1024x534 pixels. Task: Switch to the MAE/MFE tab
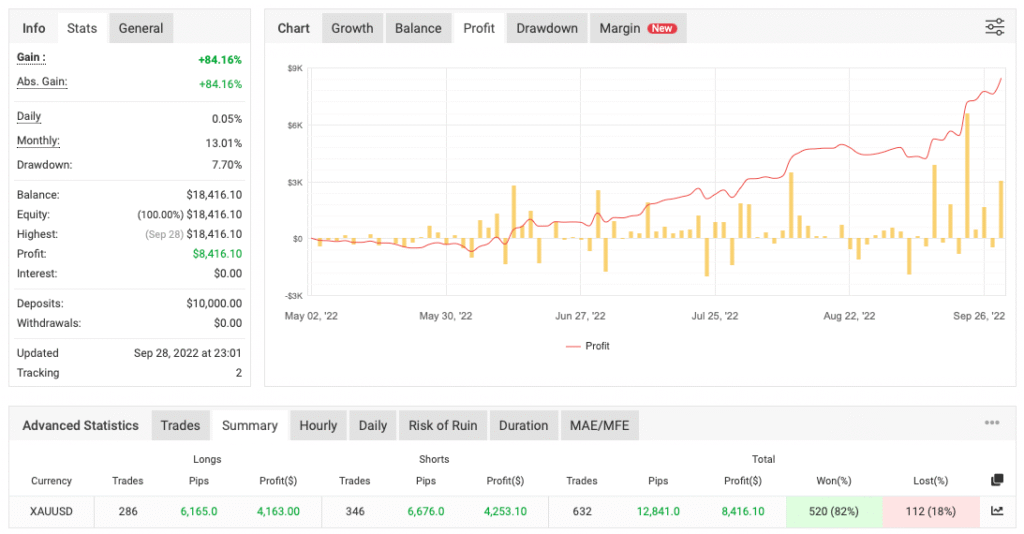click(600, 425)
